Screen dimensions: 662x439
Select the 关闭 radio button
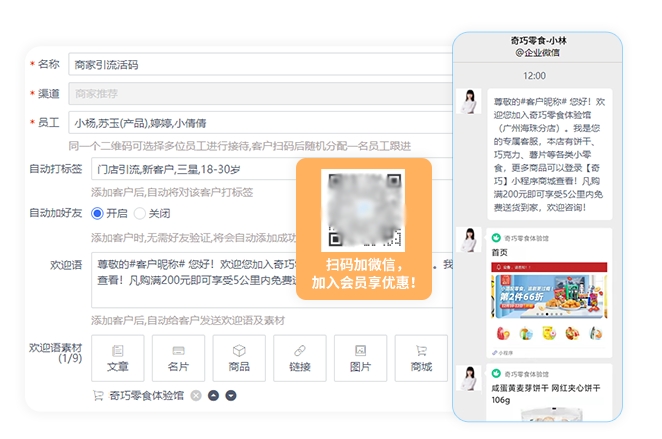[x=140, y=214]
